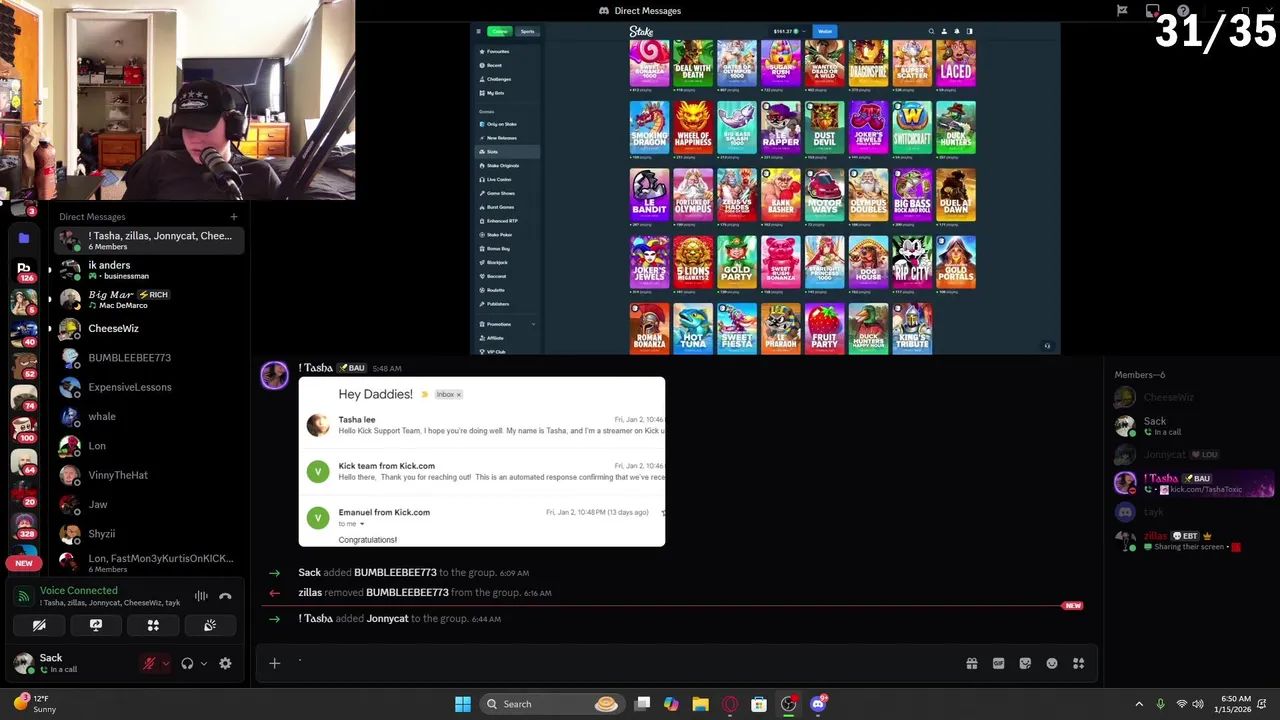Open group DM with Tasha, zillas, Jonnycat

pos(148,240)
